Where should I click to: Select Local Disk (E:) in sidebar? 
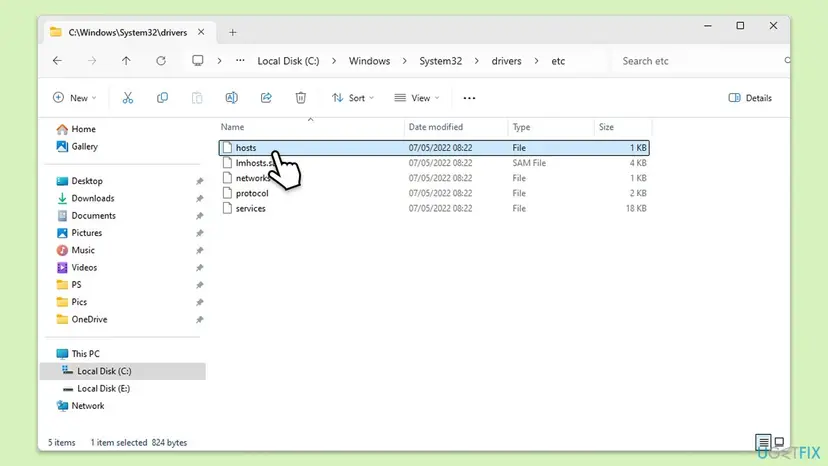(96, 388)
